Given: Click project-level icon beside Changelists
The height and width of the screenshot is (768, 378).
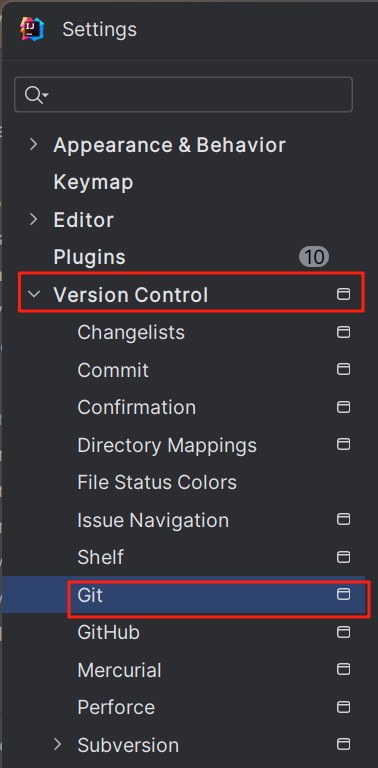Looking at the screenshot, I should click(x=344, y=332).
